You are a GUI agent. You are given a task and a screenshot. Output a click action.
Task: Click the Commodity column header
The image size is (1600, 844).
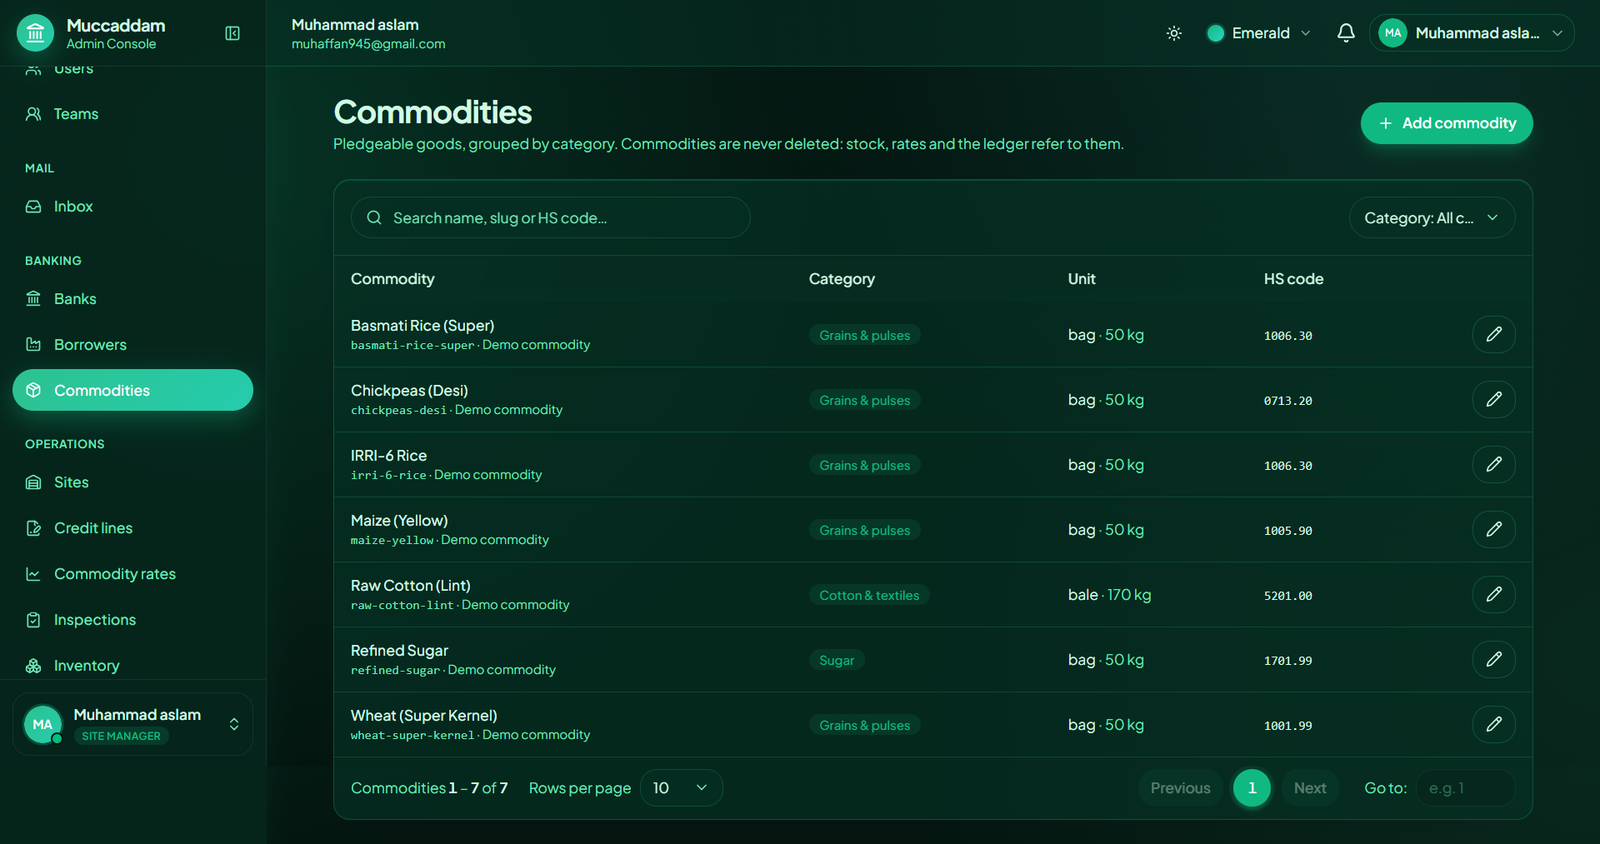(393, 279)
